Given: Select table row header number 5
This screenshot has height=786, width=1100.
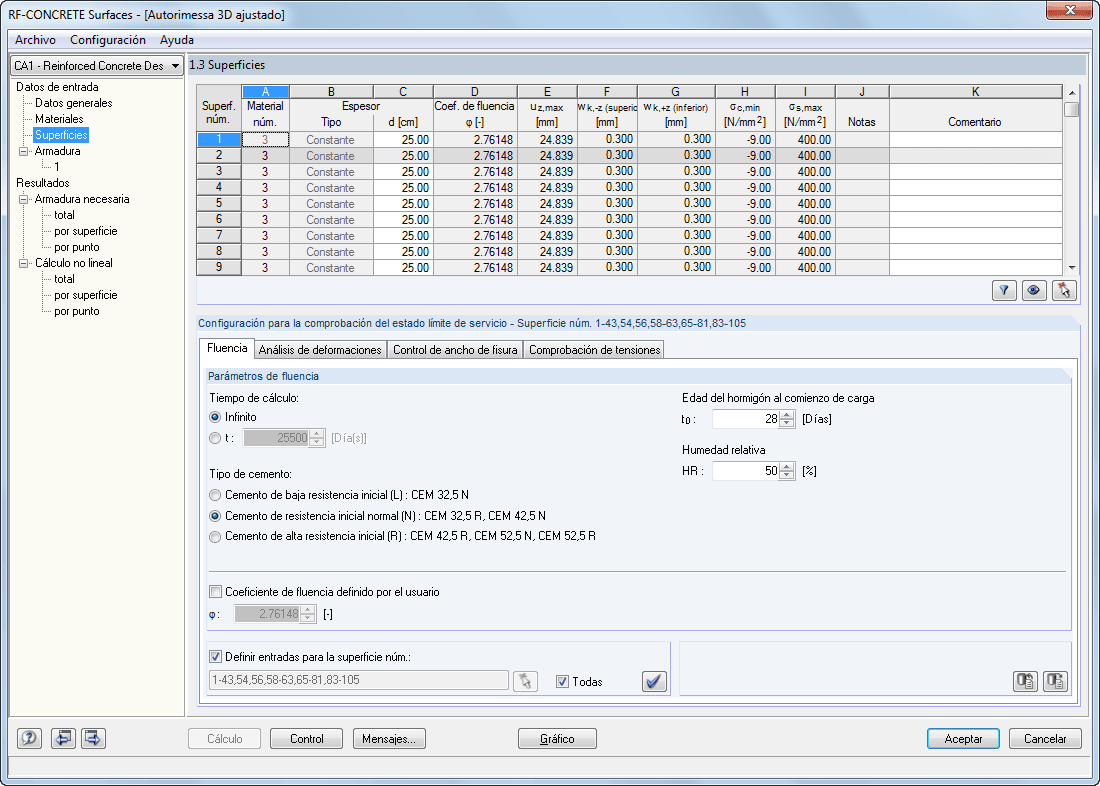Looking at the screenshot, I should (x=219, y=204).
